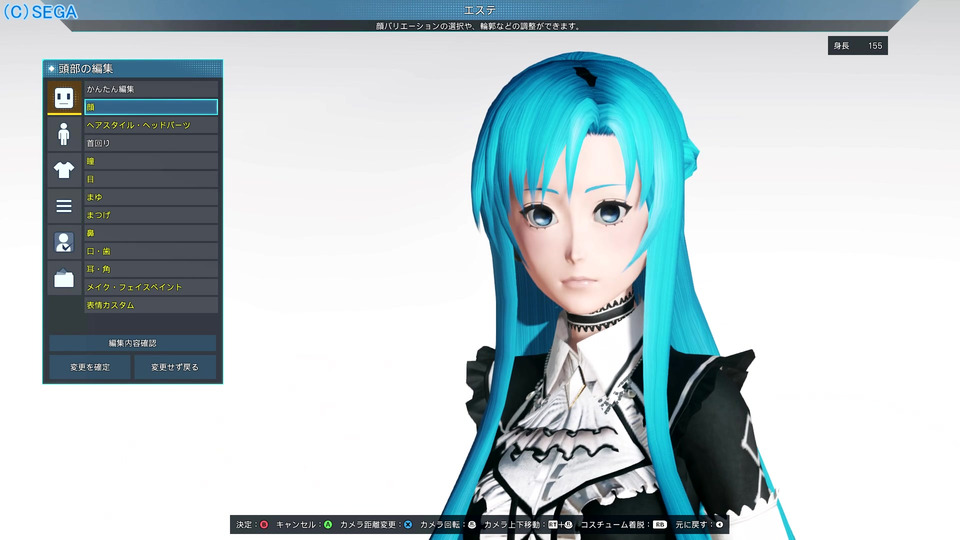Open 瞳 (pupil) menu entry

point(151,161)
